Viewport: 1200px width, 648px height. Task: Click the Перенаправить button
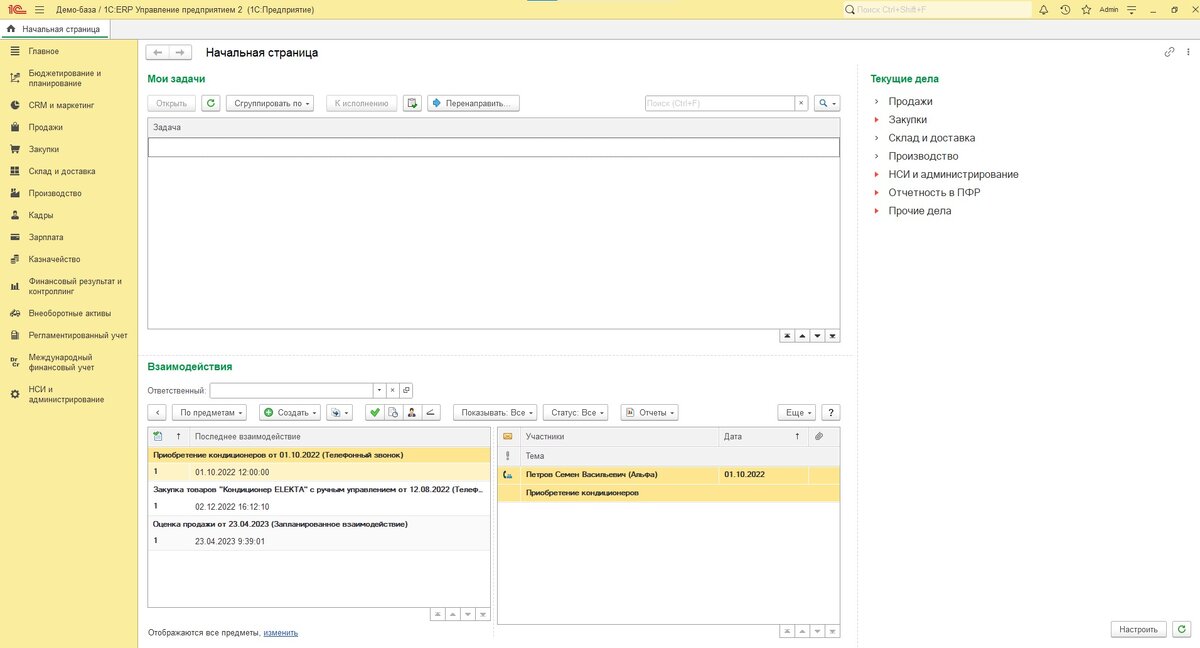tap(474, 103)
